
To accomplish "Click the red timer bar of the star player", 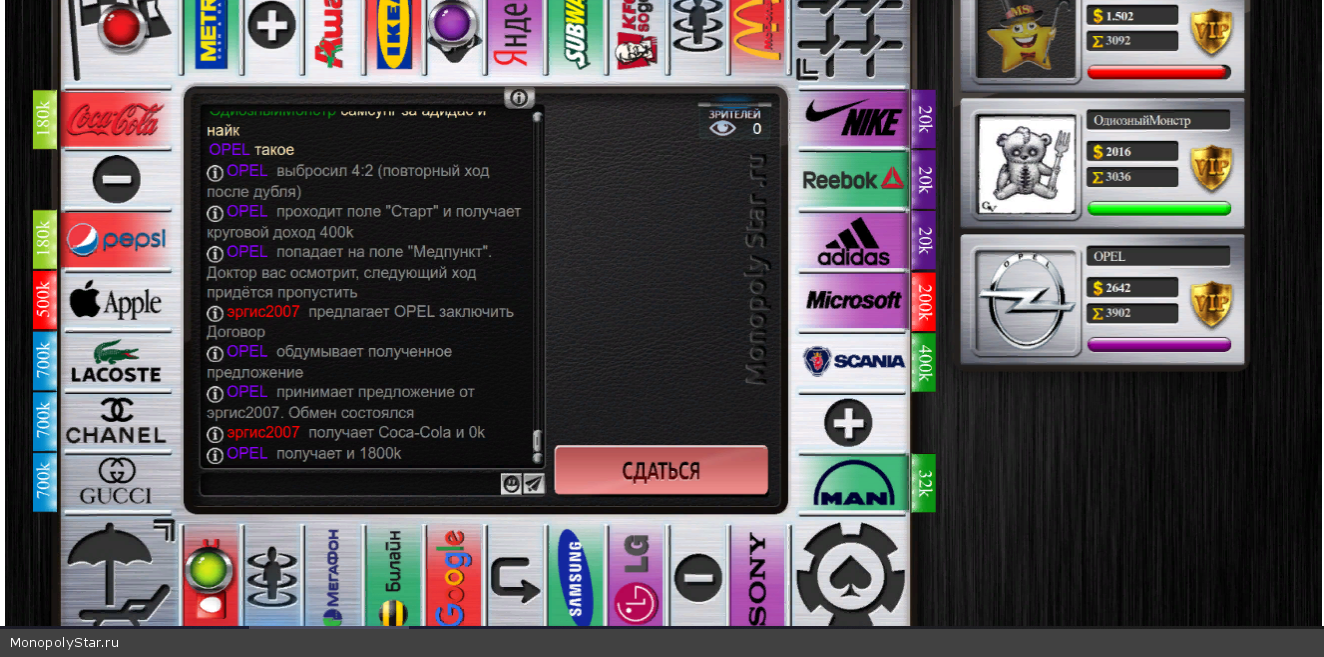I will [x=1159, y=72].
